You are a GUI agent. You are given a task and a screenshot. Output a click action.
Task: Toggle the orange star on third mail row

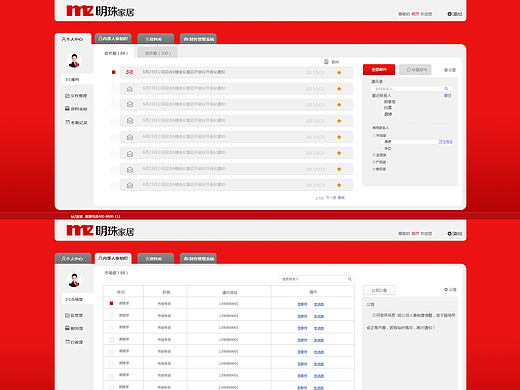[x=339, y=105]
